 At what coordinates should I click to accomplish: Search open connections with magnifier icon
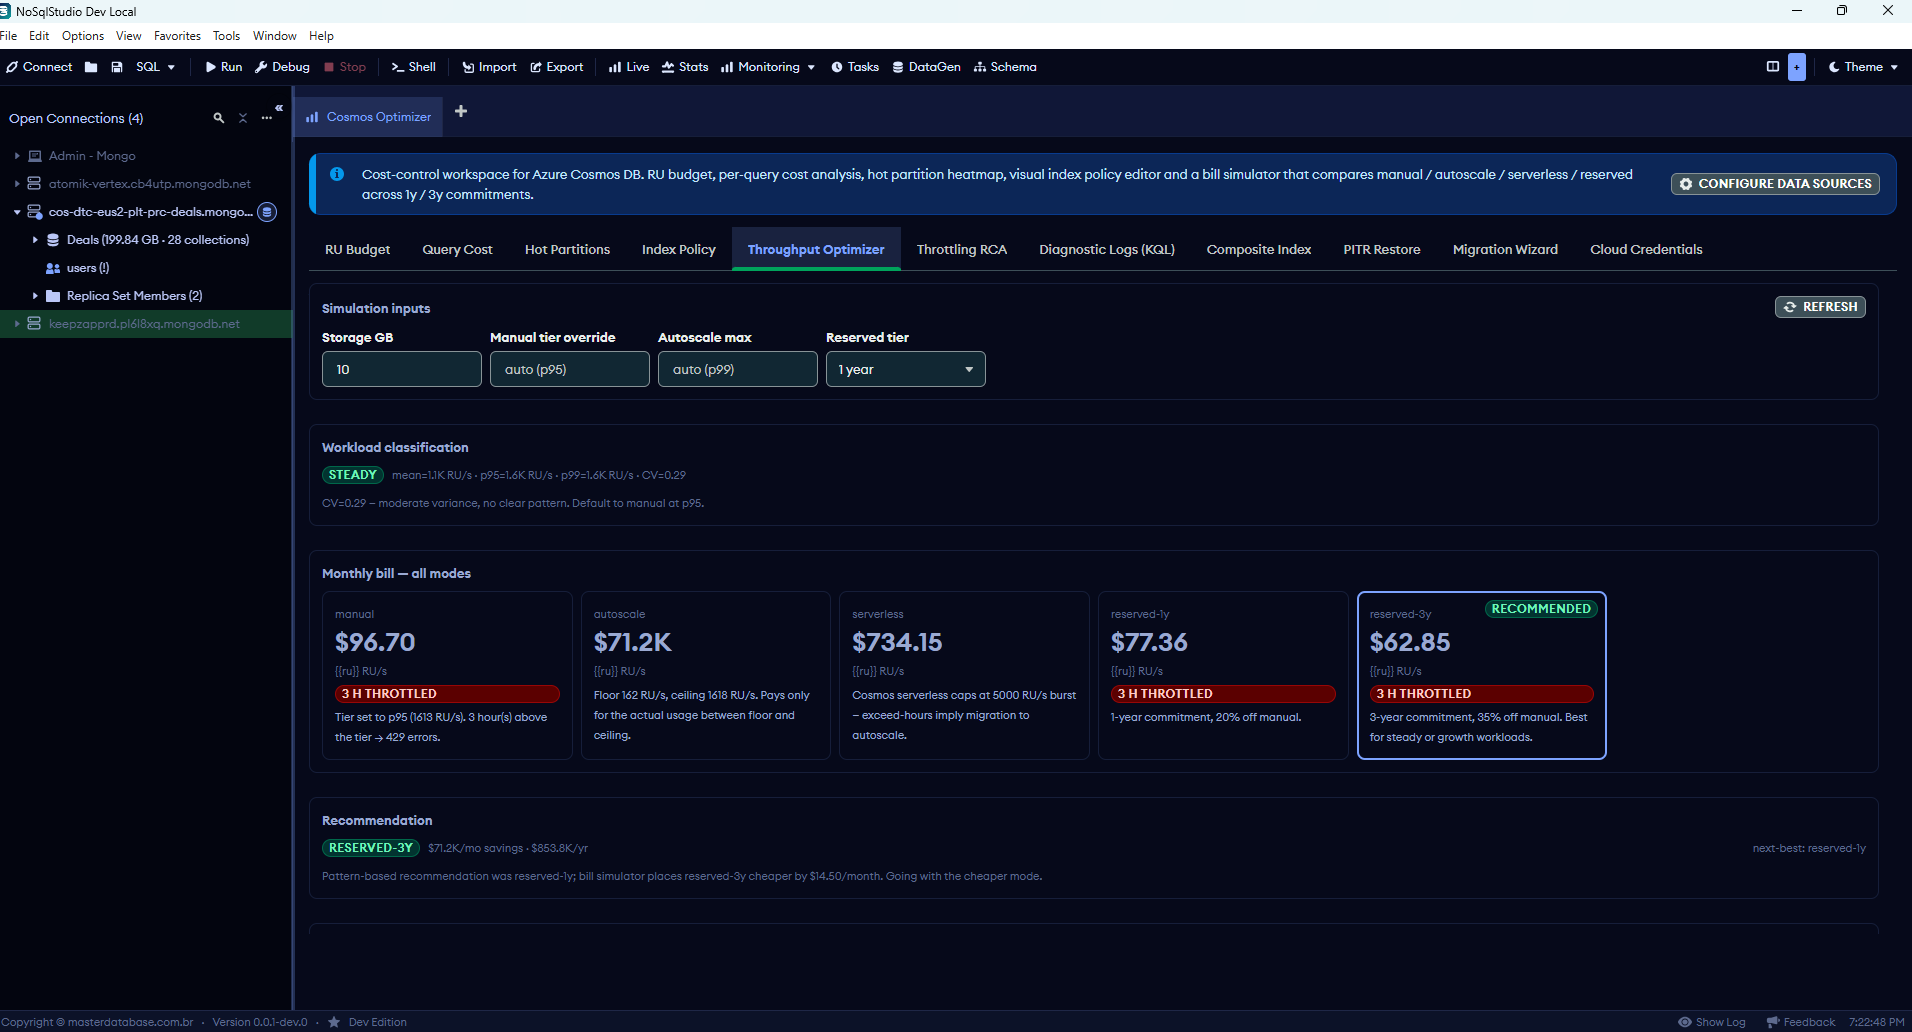click(x=218, y=118)
